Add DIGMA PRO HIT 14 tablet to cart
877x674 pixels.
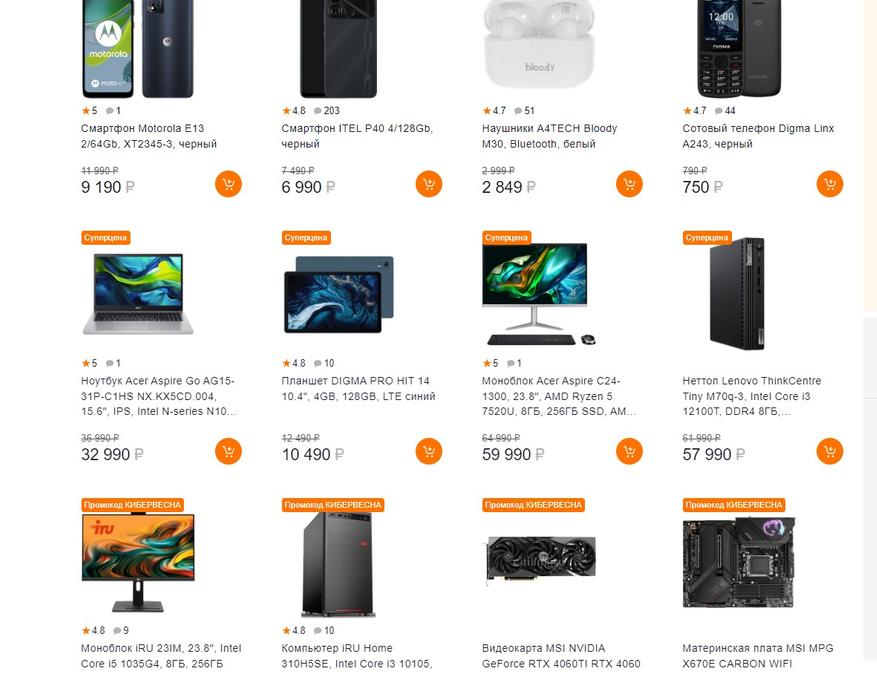point(429,451)
